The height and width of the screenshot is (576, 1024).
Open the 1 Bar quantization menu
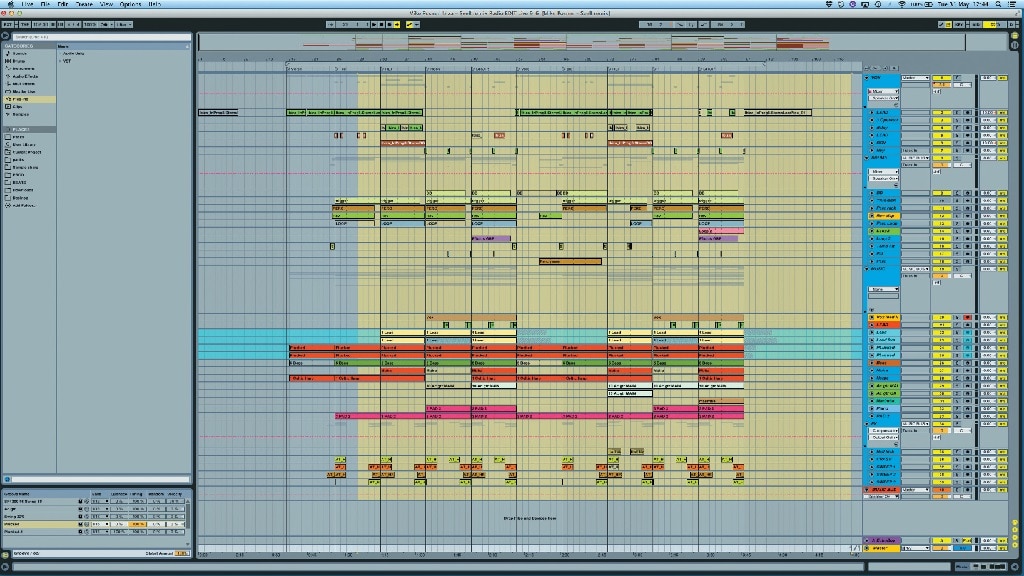click(124, 24)
